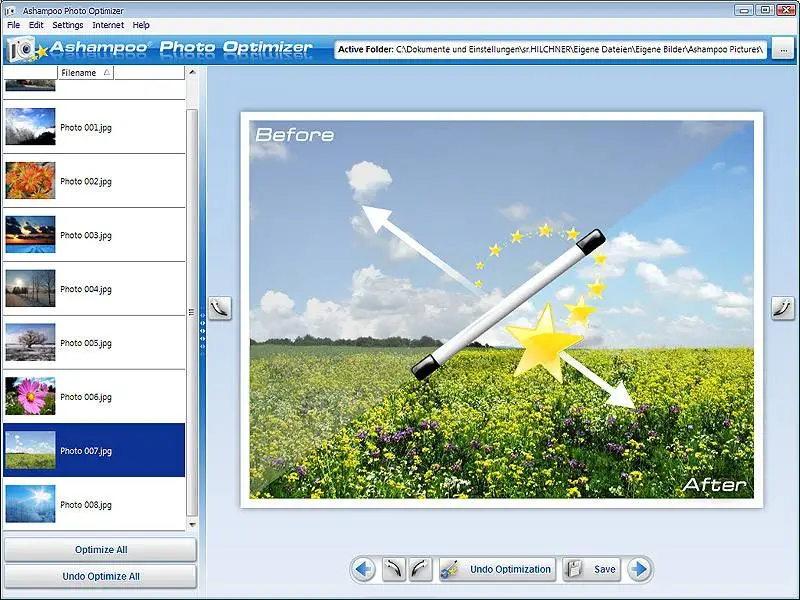
Task: Select Photo 008.jpg blue sun thumbnail
Action: [30, 504]
